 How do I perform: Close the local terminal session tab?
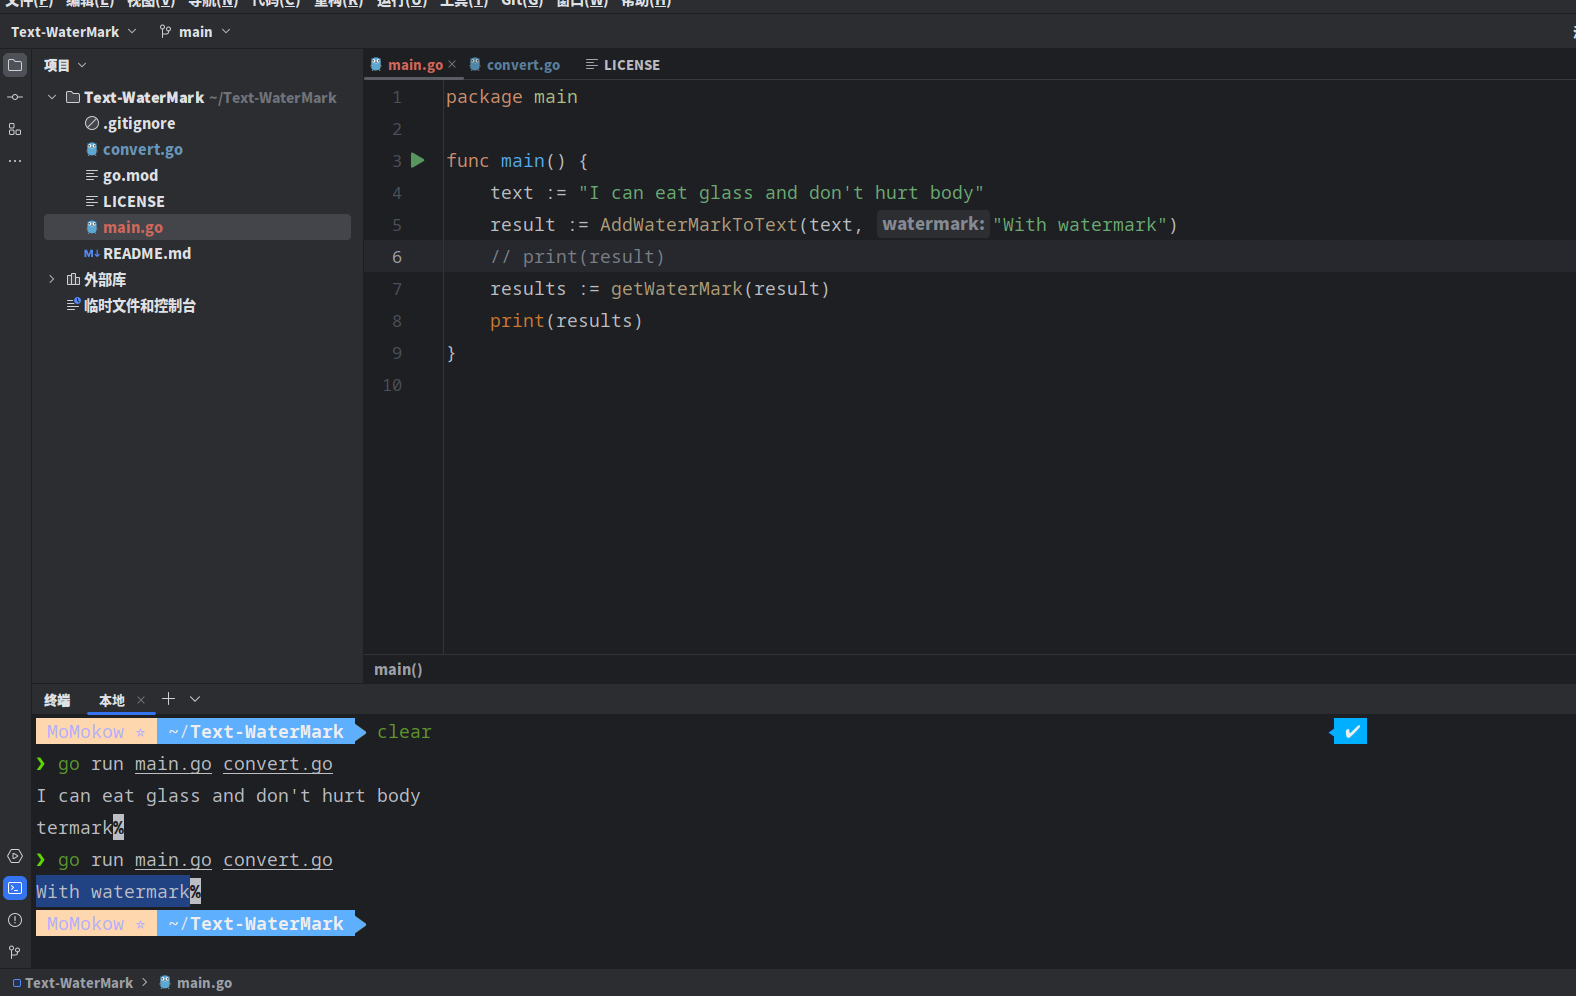coord(141,700)
